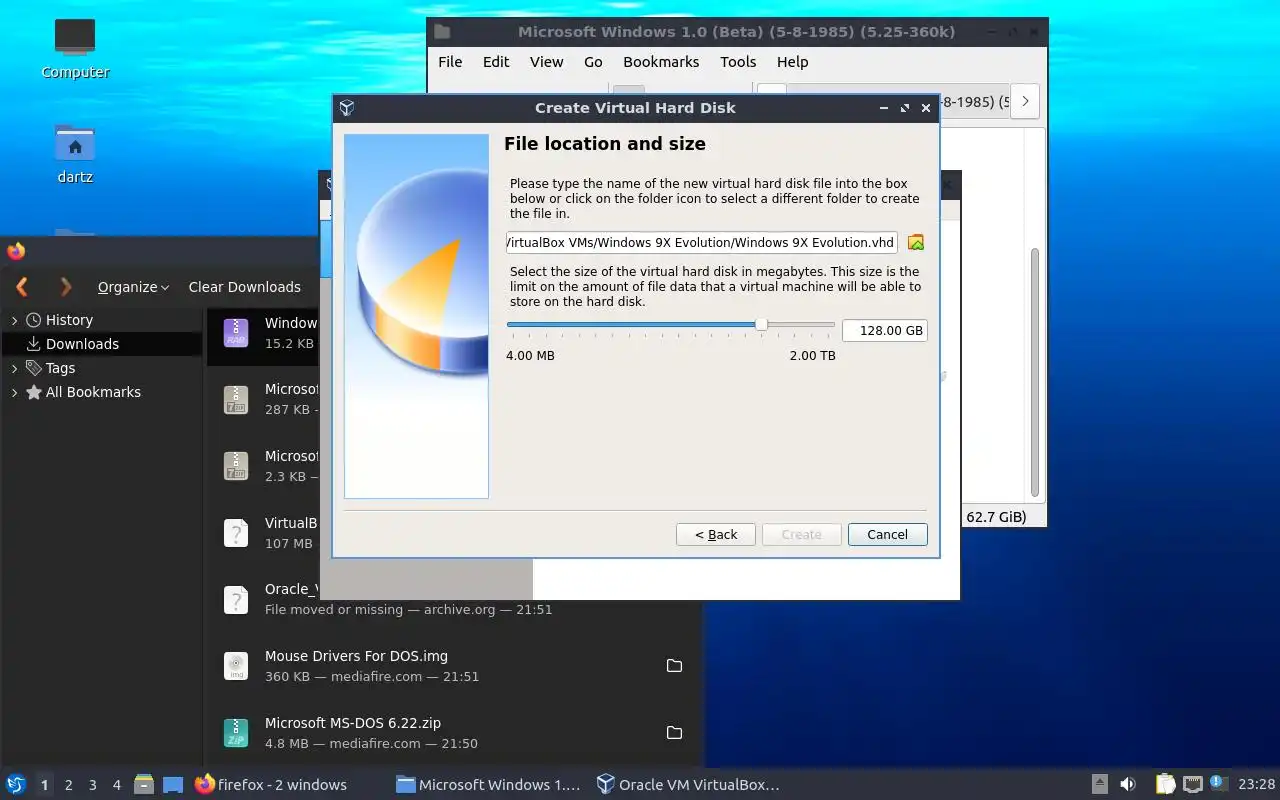Click the virtual hard disk file path field
The height and width of the screenshot is (800, 1280).
(701, 243)
